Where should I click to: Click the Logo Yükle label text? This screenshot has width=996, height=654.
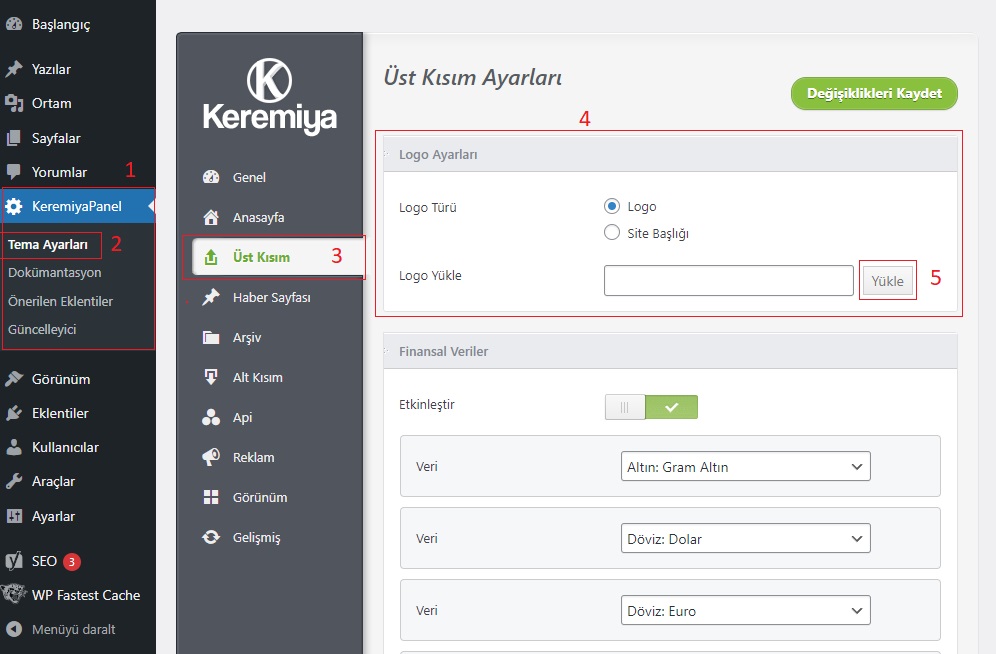coord(430,276)
